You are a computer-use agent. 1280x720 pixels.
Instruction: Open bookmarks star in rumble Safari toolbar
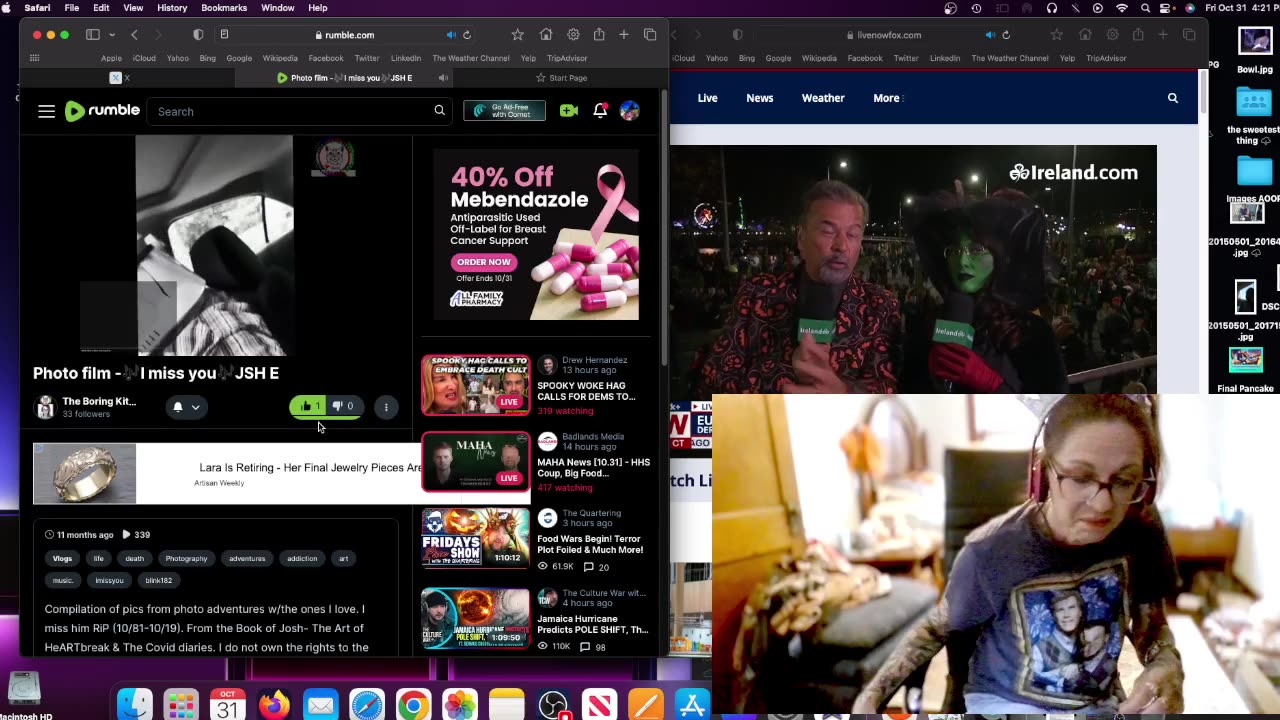(x=517, y=35)
